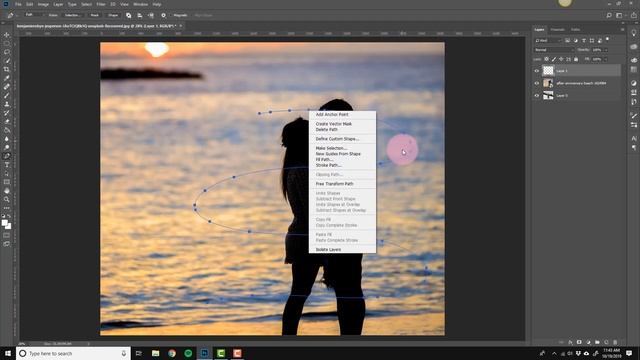Screen dimensions: 640x360
Task: Choose Delete Path from context menu
Action: 327,129
